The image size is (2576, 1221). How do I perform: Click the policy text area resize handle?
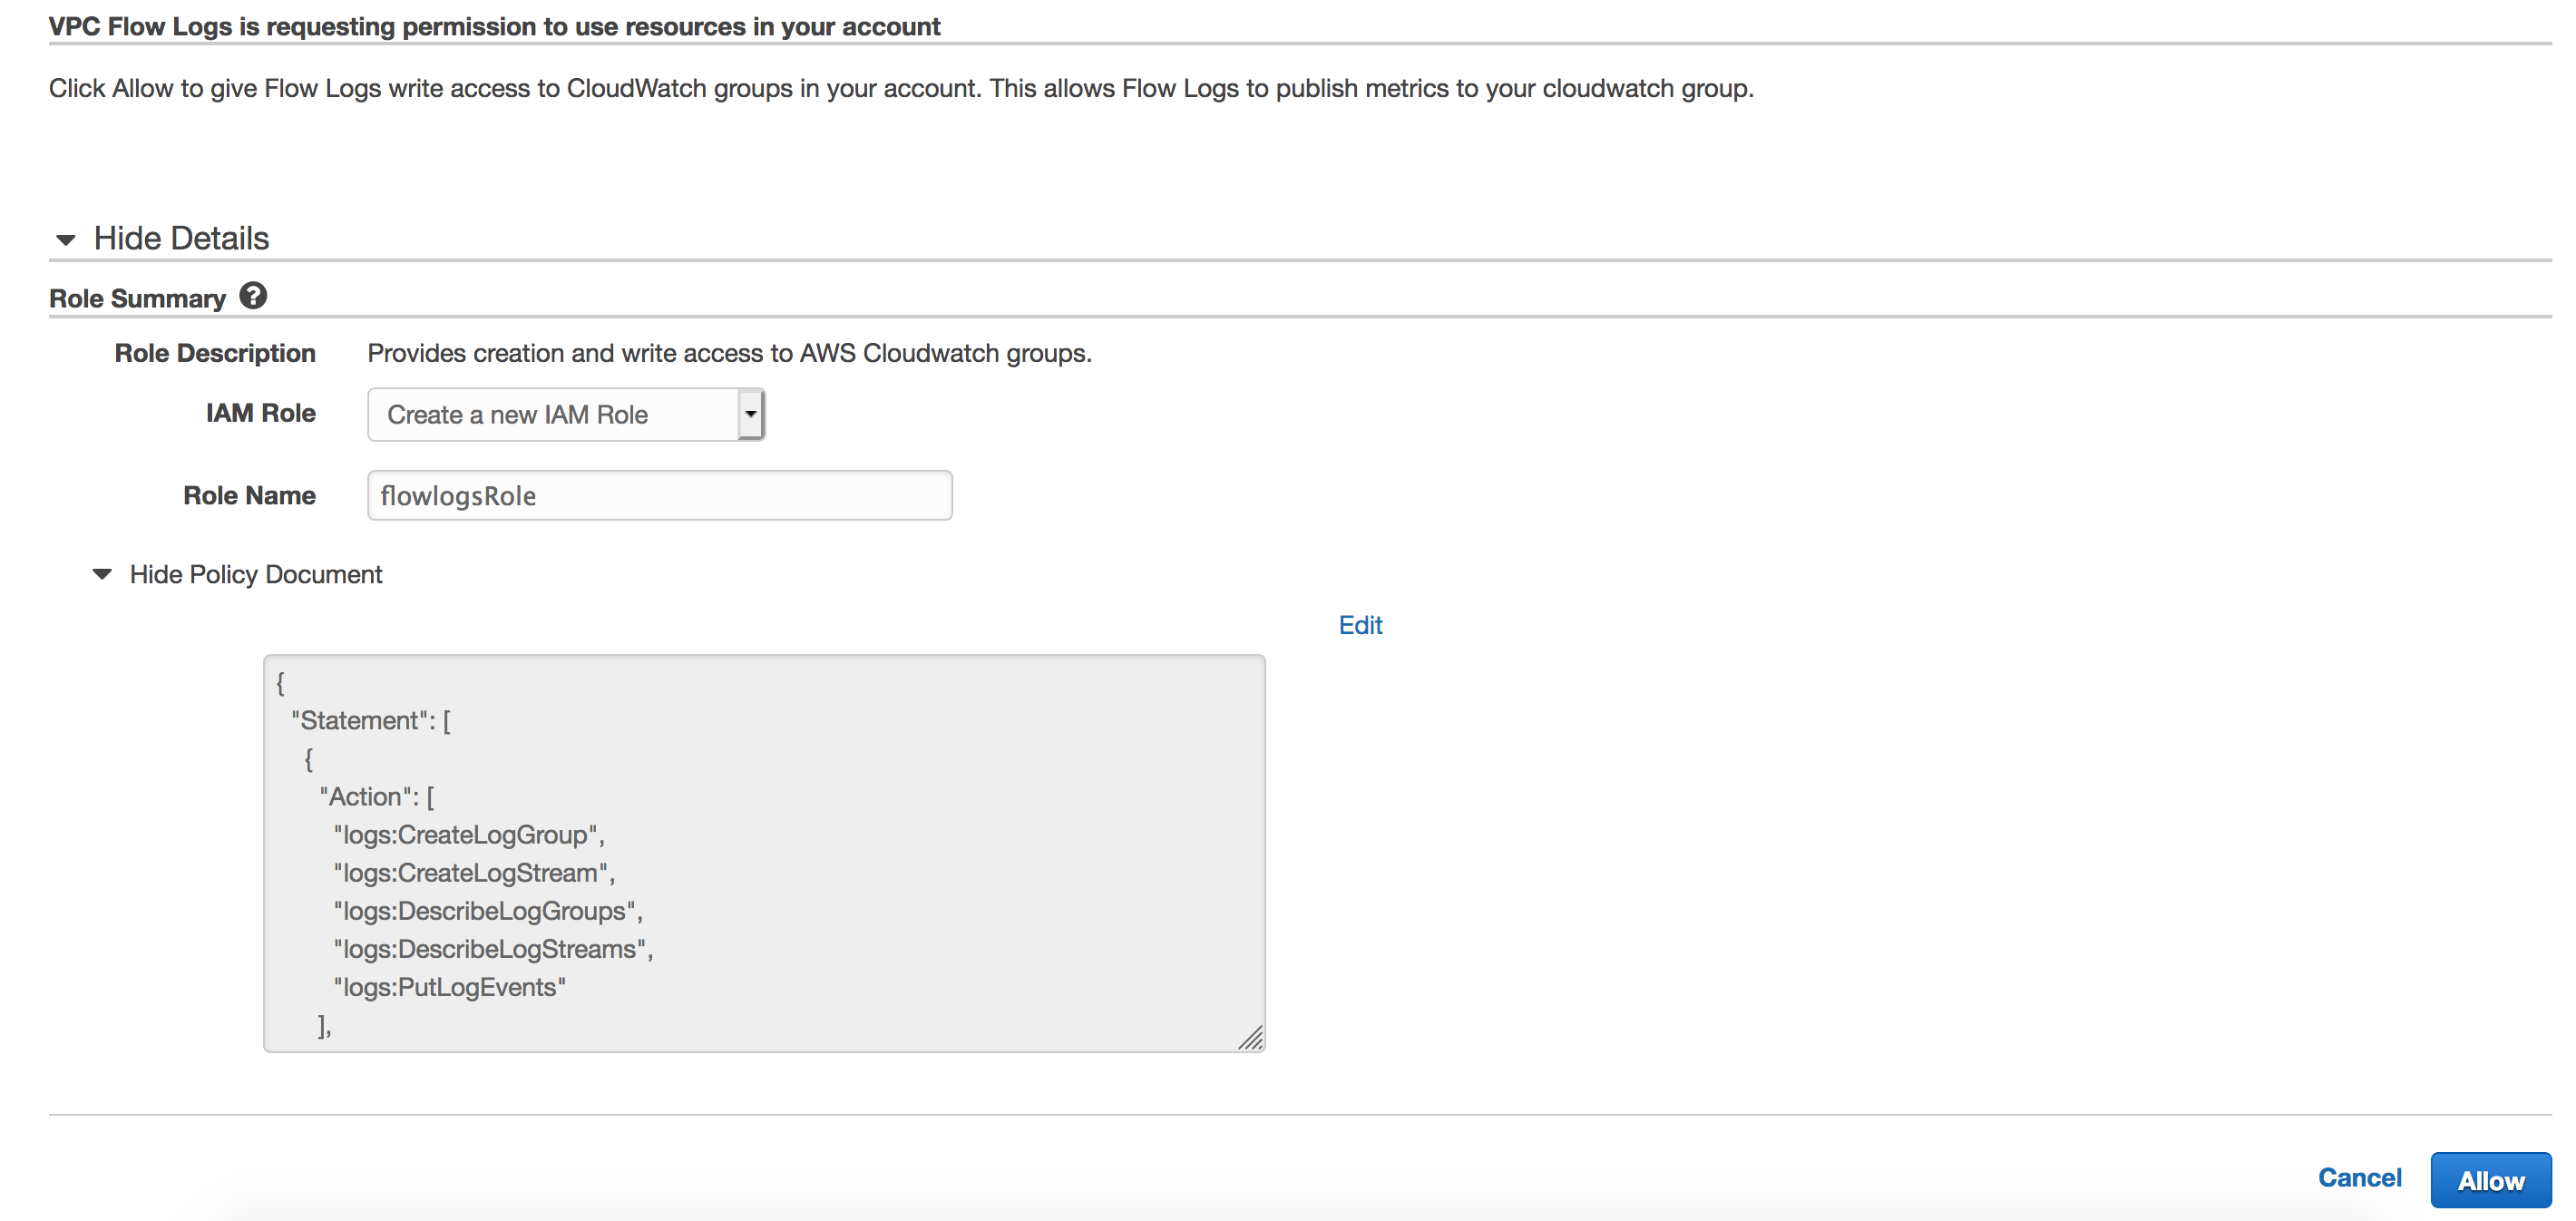[x=1250, y=1038]
